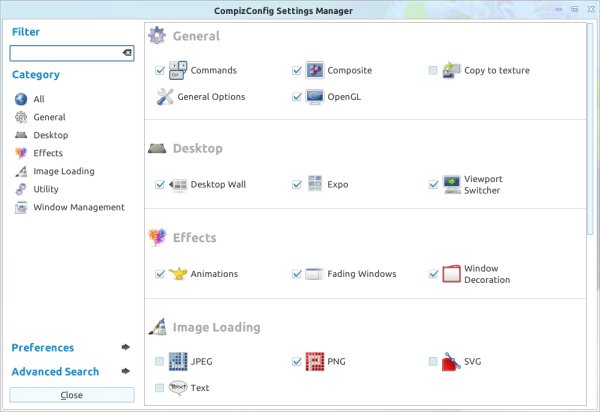
Task: Clear the filter field using the erase icon
Action: 127,53
